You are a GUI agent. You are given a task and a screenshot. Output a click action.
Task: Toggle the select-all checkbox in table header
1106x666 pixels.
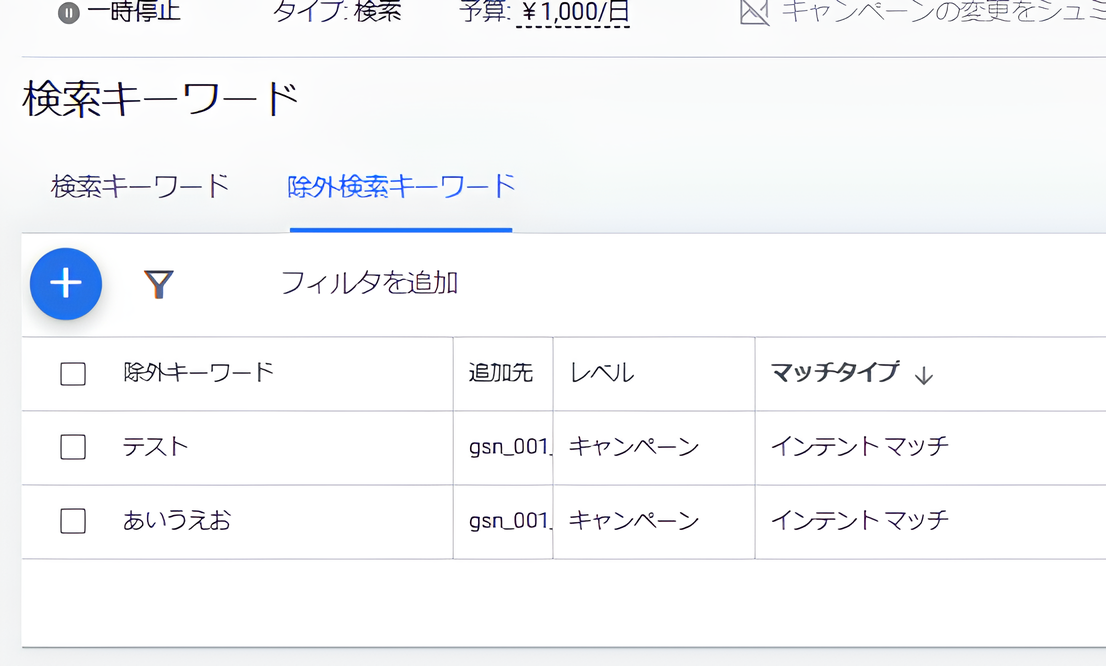click(73, 374)
